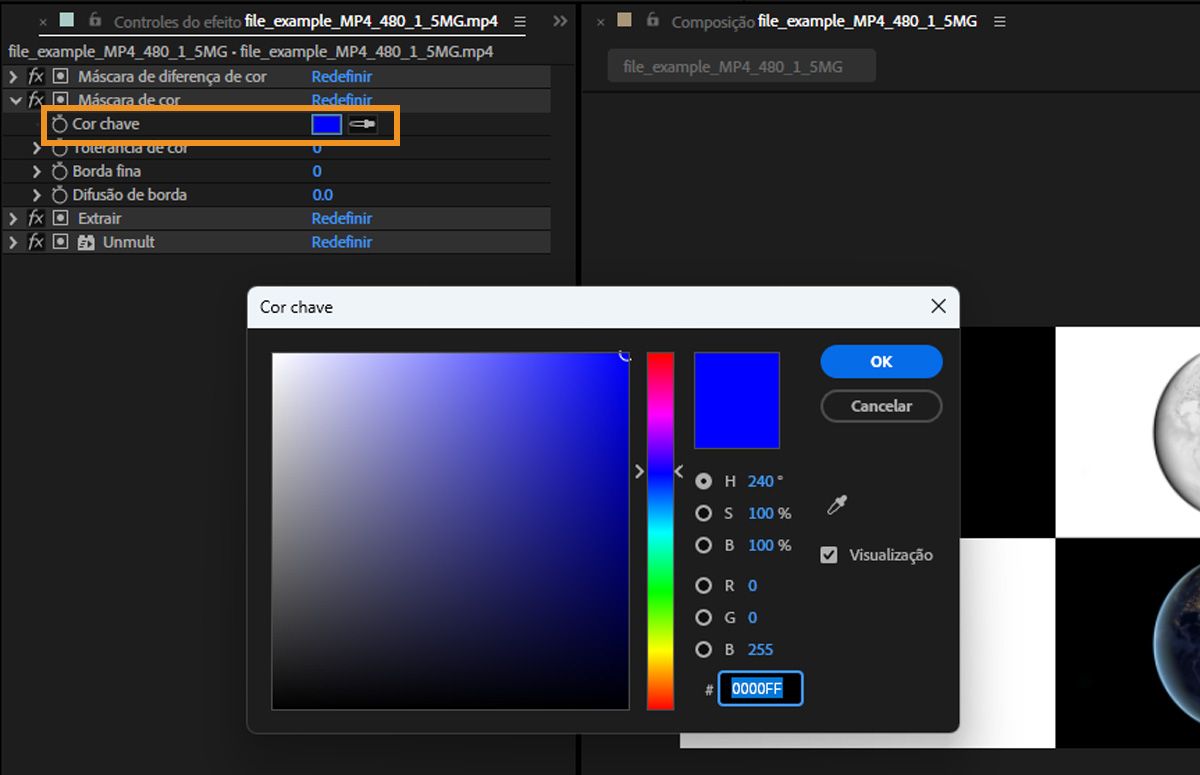Click the blue B value 255

click(760, 649)
